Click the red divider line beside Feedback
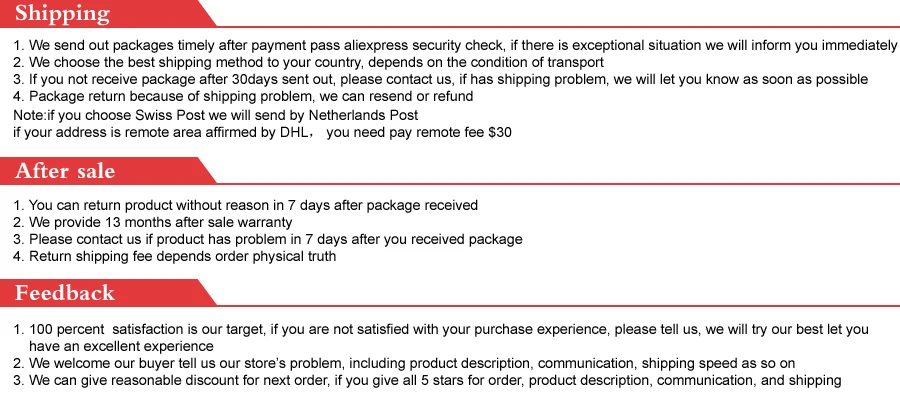 [x=558, y=306]
